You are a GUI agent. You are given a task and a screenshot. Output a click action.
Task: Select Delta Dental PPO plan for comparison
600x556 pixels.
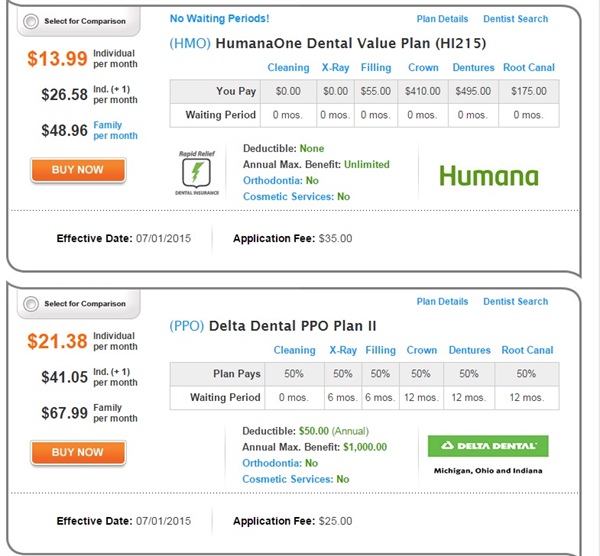point(31,304)
